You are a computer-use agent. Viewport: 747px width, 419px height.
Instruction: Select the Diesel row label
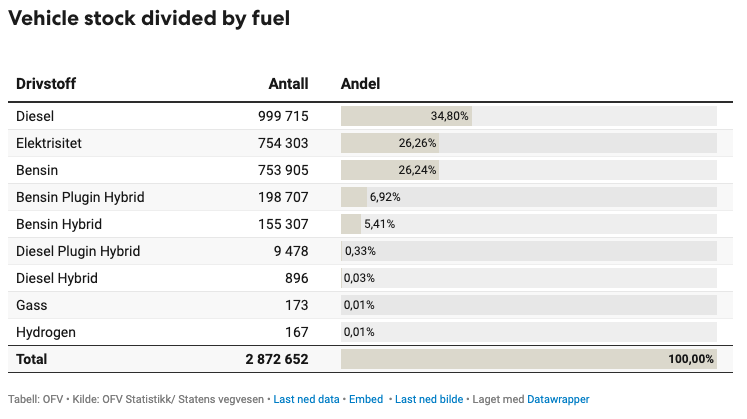[x=35, y=116]
